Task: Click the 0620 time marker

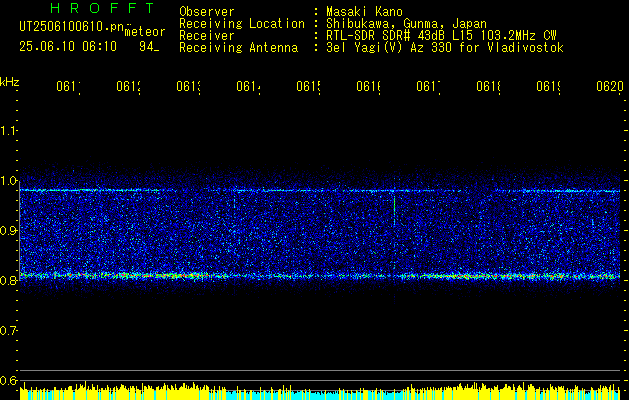Action: pos(610,87)
